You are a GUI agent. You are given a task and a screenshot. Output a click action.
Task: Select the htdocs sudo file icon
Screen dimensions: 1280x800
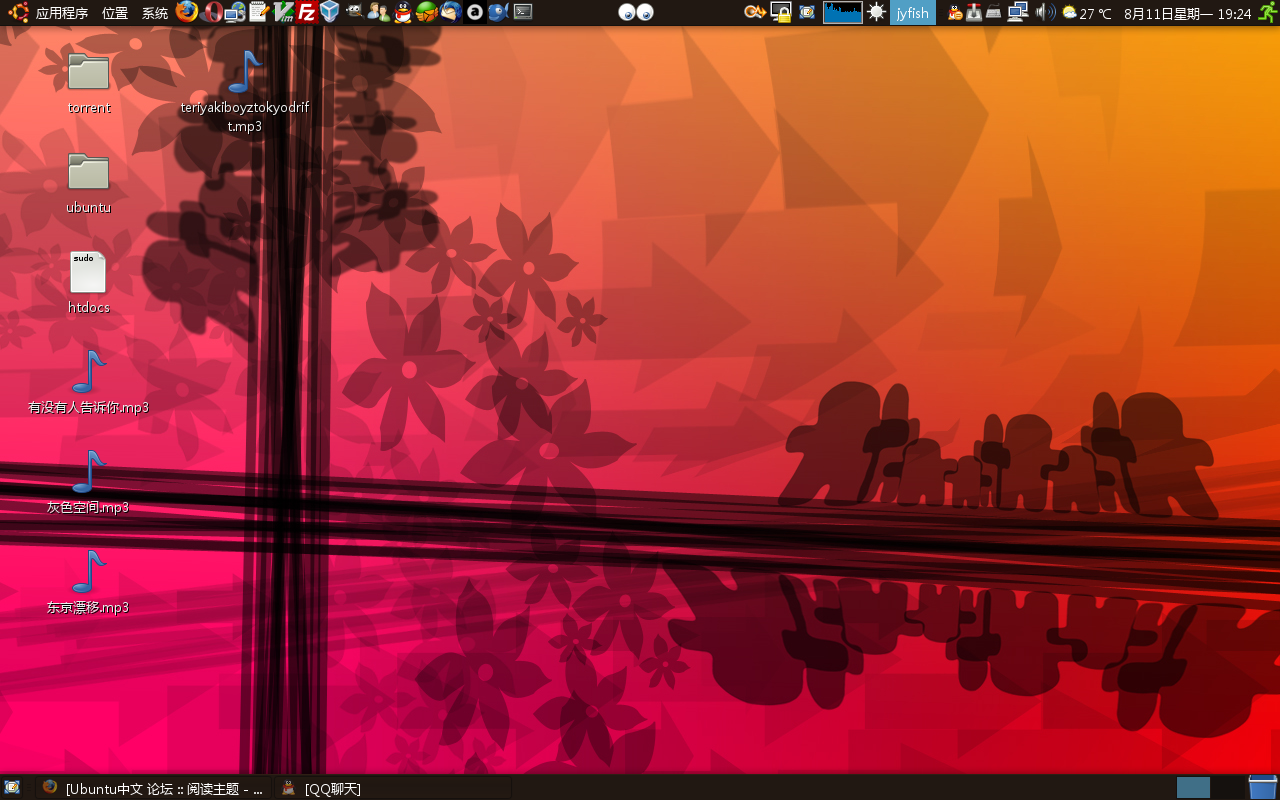coord(89,283)
